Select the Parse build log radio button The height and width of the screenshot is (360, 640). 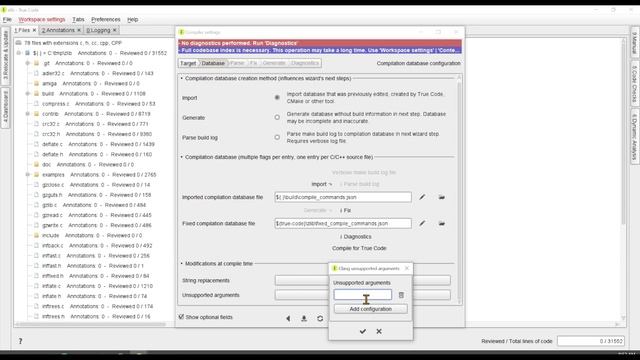(x=277, y=138)
